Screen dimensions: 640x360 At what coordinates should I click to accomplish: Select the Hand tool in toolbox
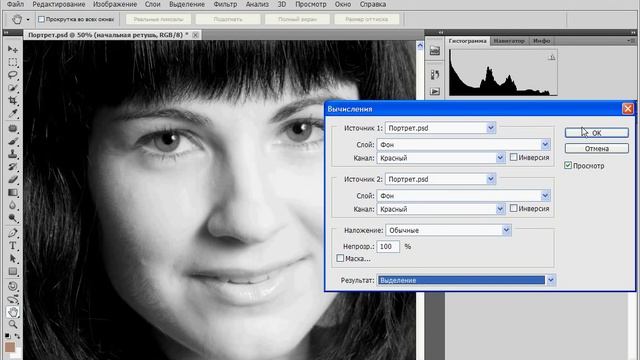(13, 312)
